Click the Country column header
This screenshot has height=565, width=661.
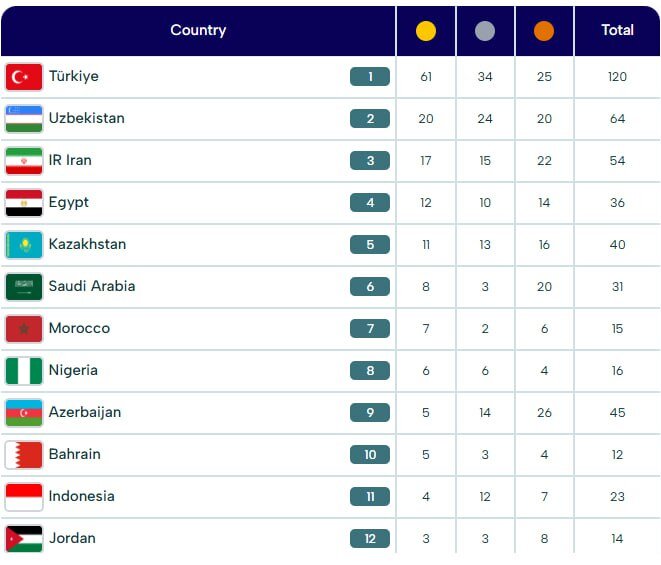click(198, 30)
